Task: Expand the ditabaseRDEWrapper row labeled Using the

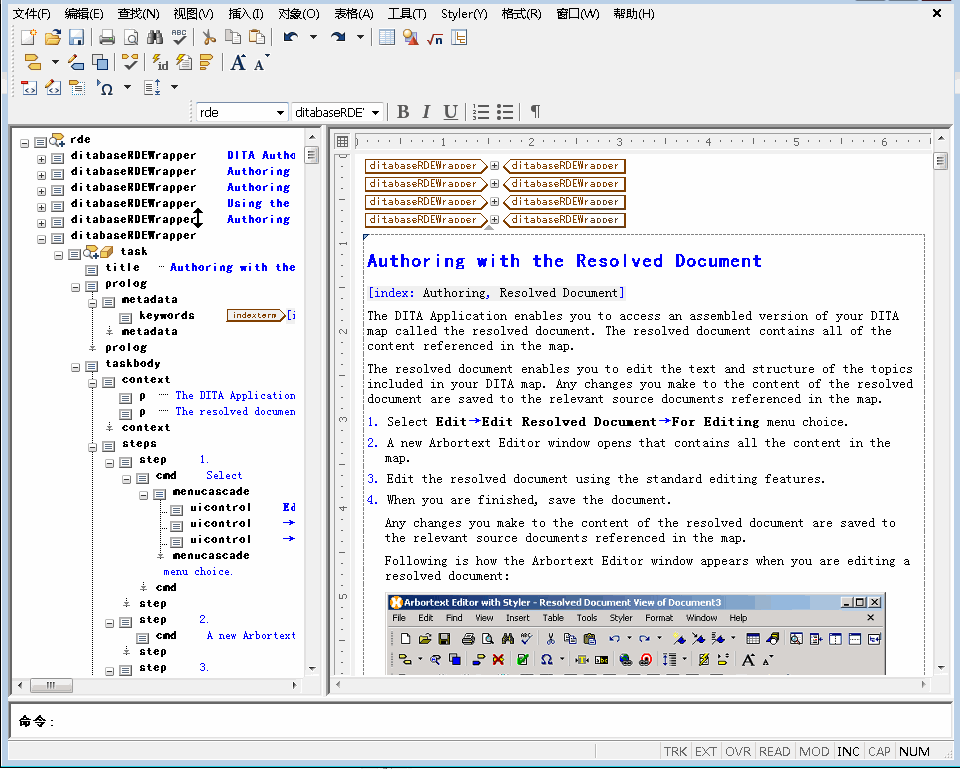Action: pos(41,207)
